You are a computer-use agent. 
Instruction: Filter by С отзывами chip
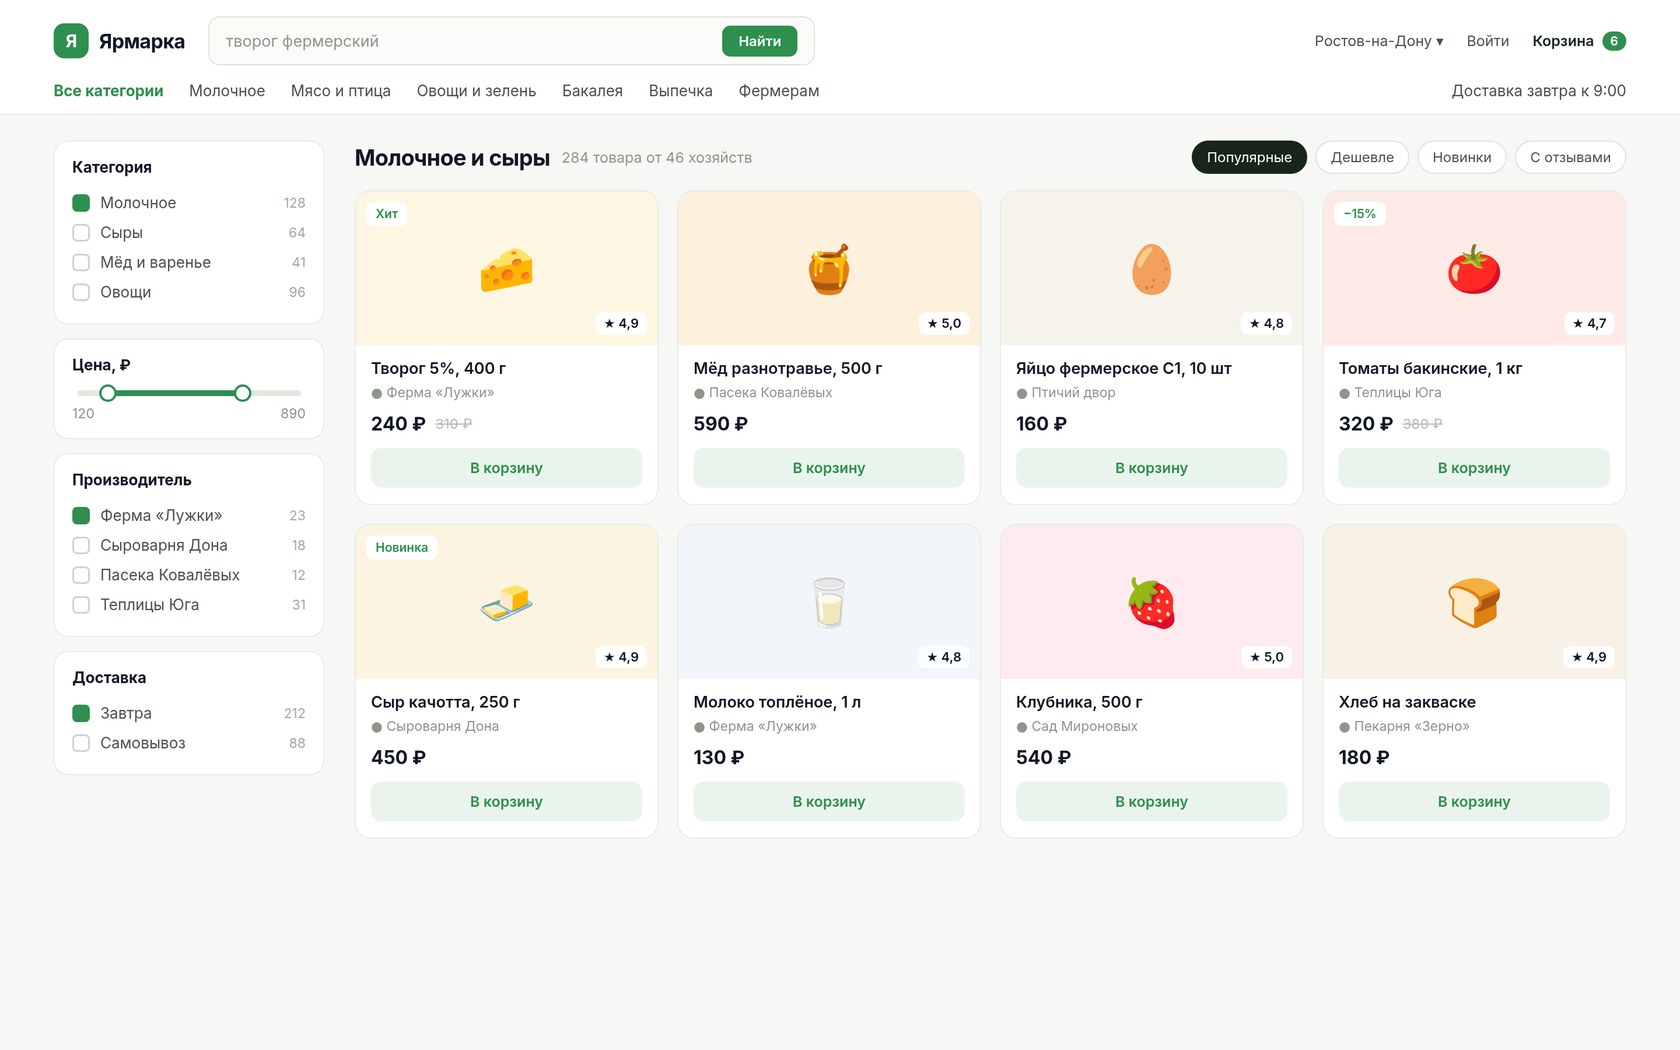1570,157
